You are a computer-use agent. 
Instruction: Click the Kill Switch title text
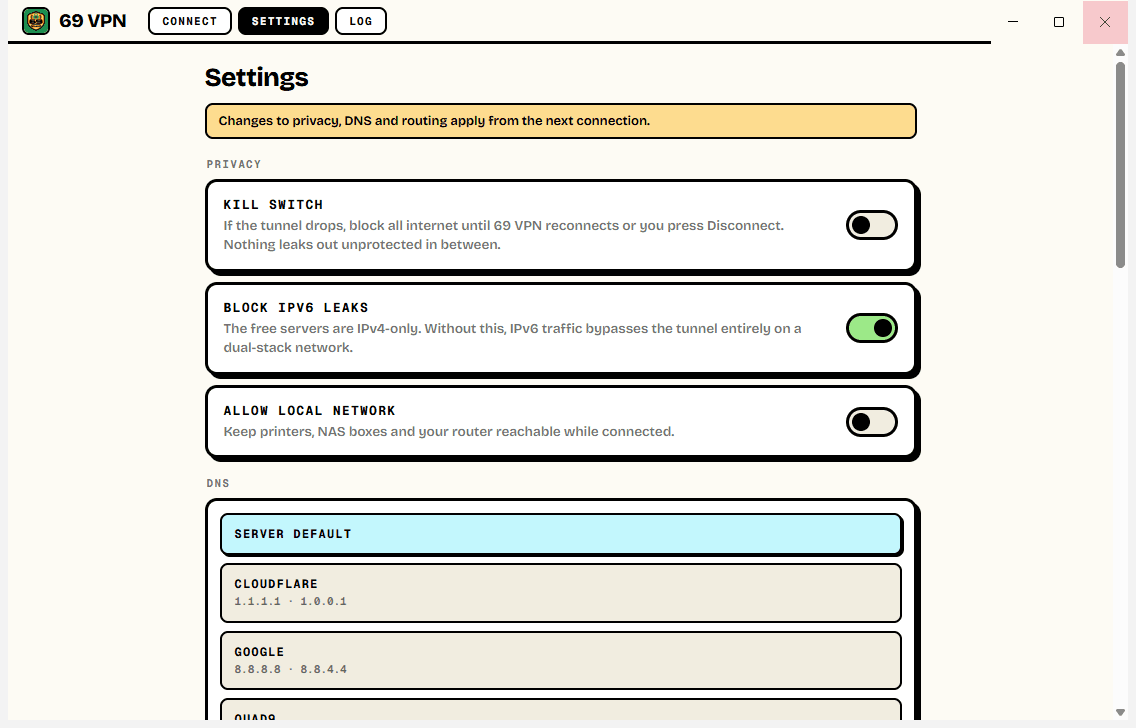(x=273, y=205)
